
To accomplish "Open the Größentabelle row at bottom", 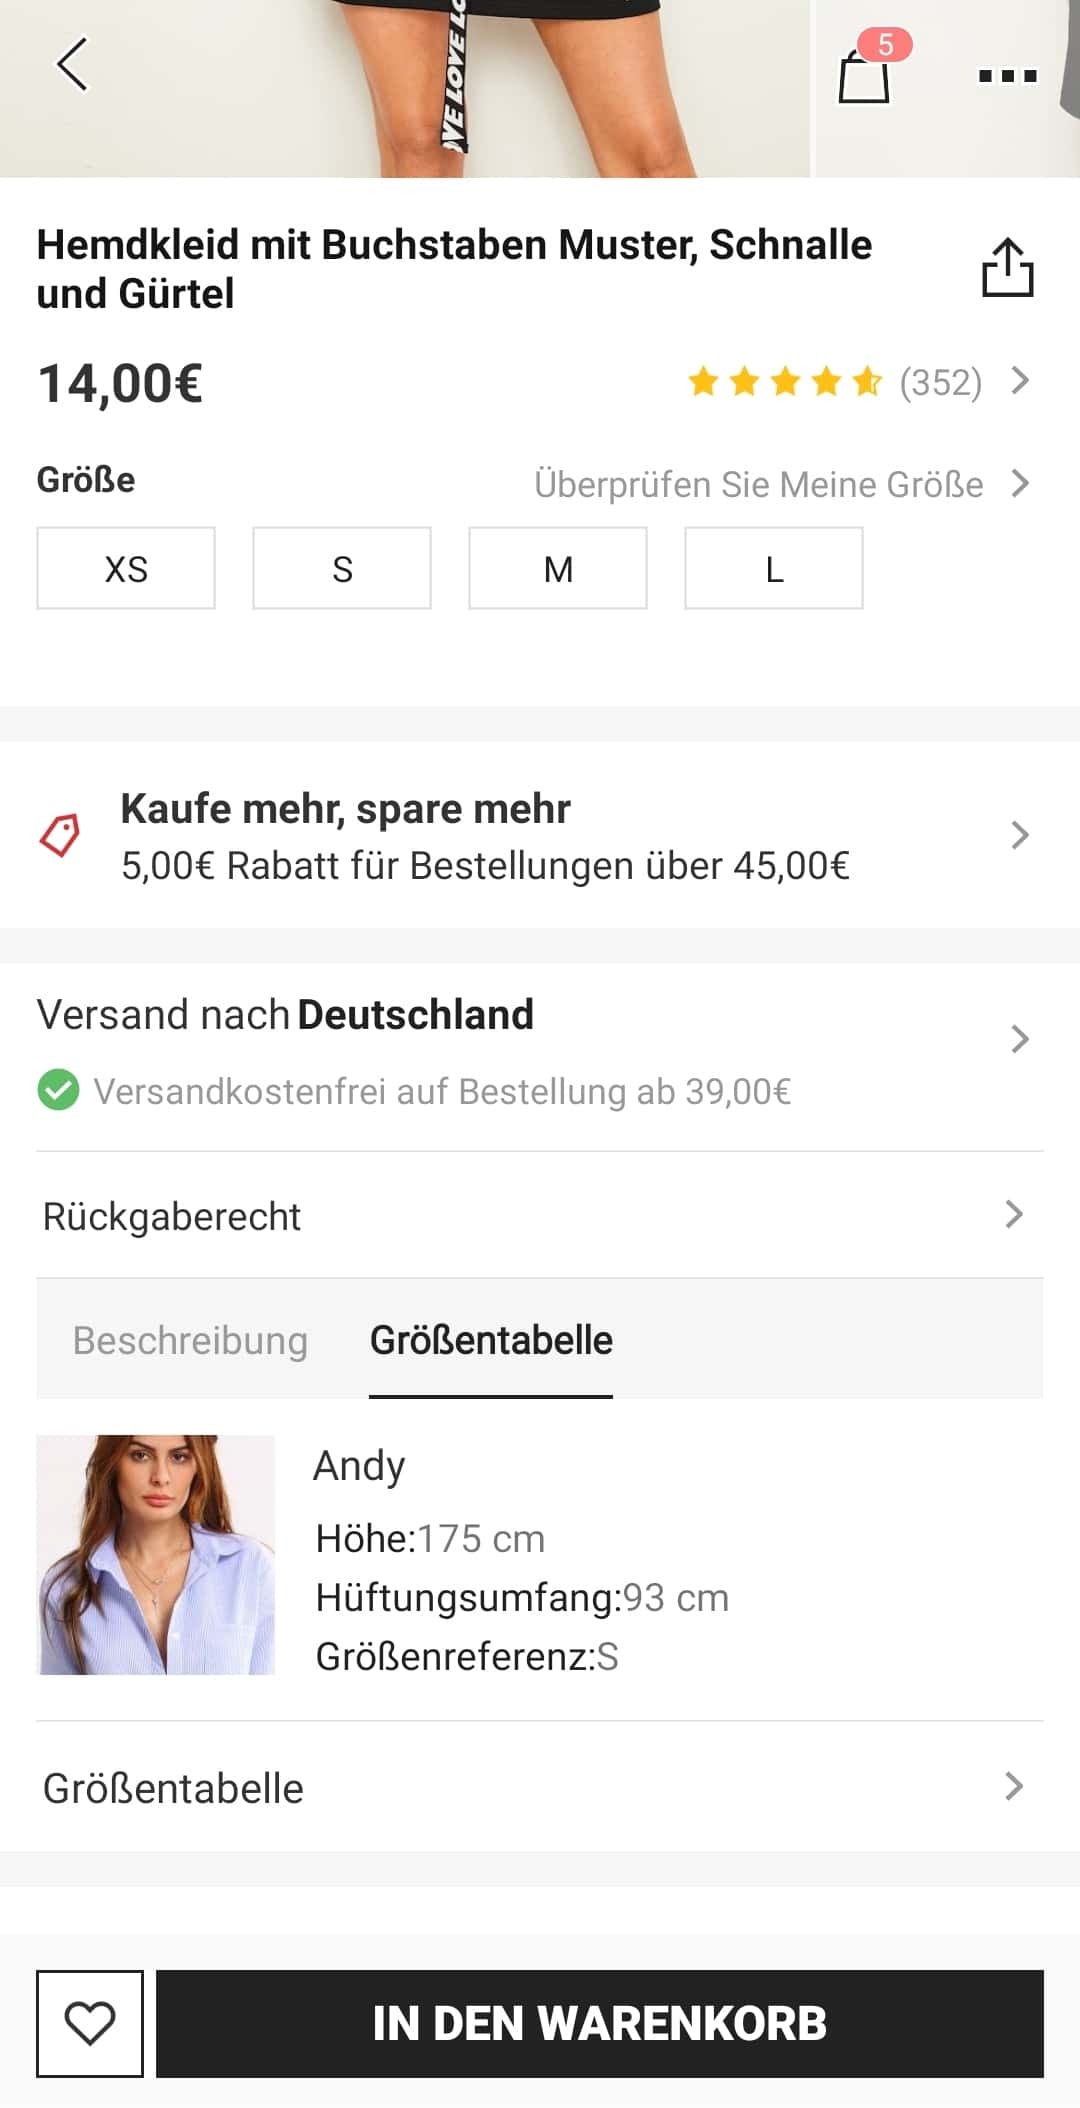I will click(540, 1787).
